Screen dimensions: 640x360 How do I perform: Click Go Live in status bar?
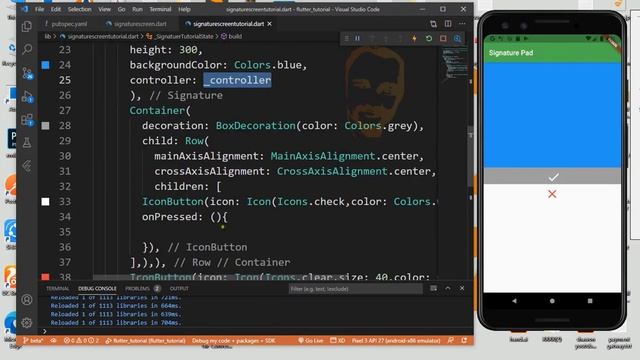click(x=311, y=340)
